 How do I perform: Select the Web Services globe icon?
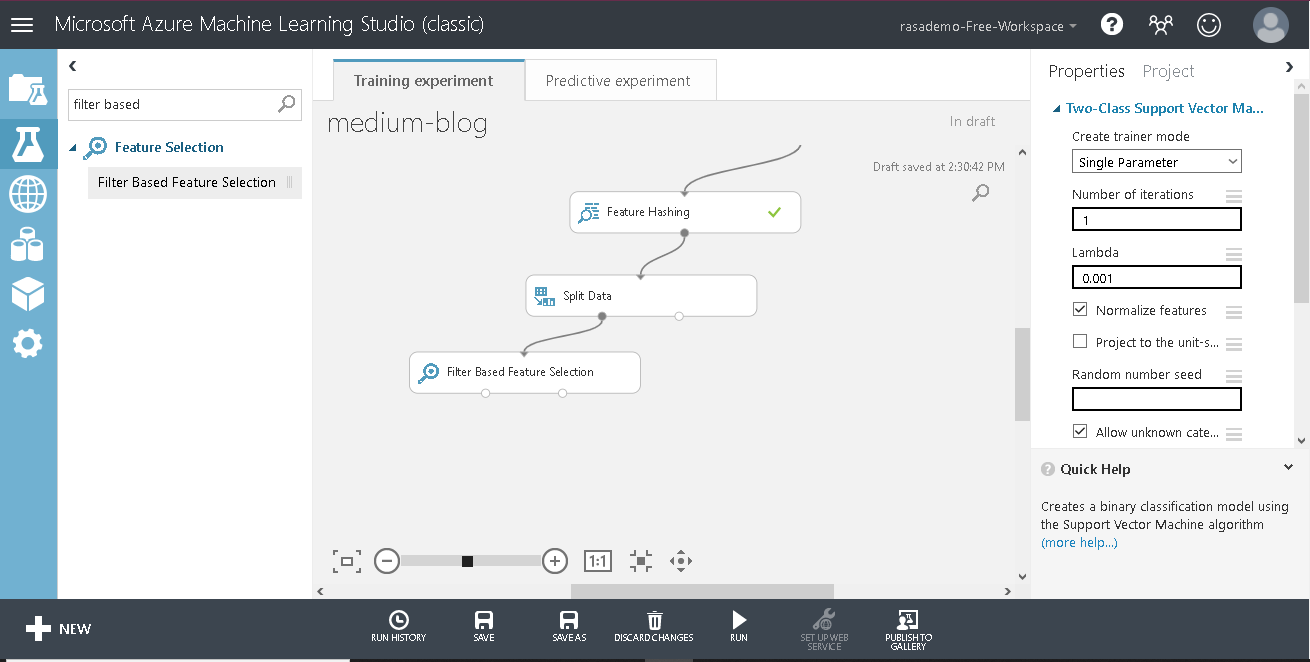[28, 194]
